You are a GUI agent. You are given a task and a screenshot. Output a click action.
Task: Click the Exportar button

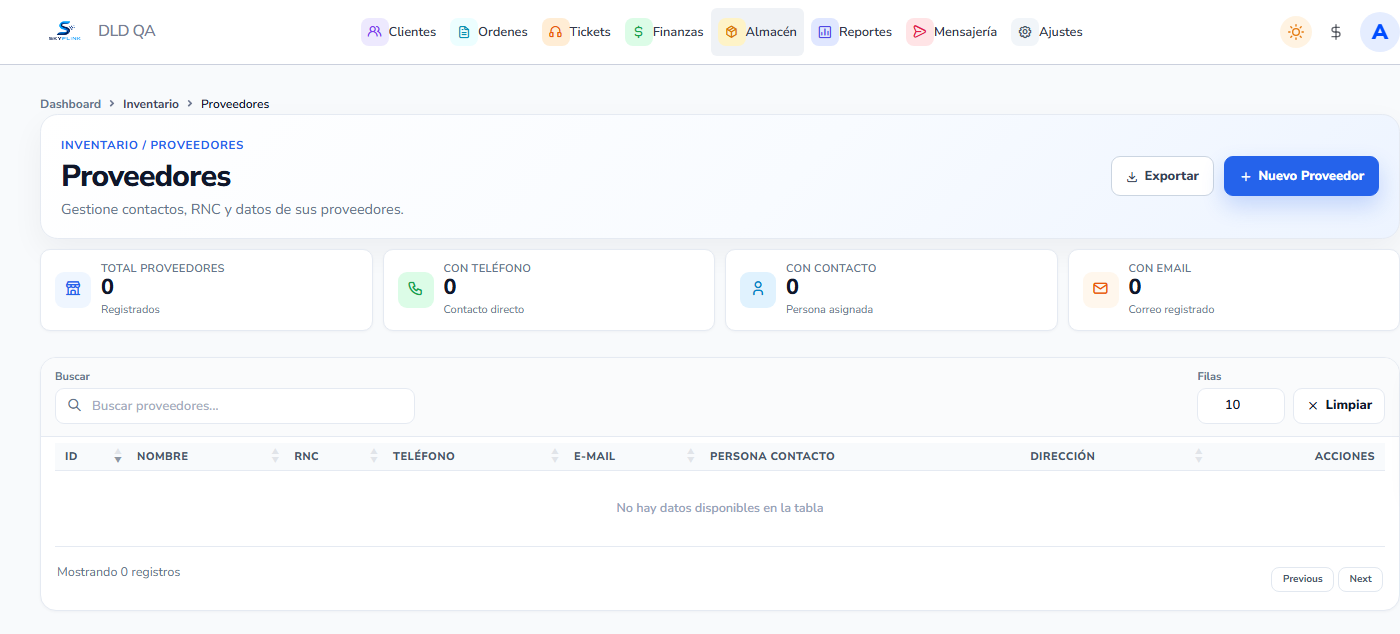(1162, 176)
